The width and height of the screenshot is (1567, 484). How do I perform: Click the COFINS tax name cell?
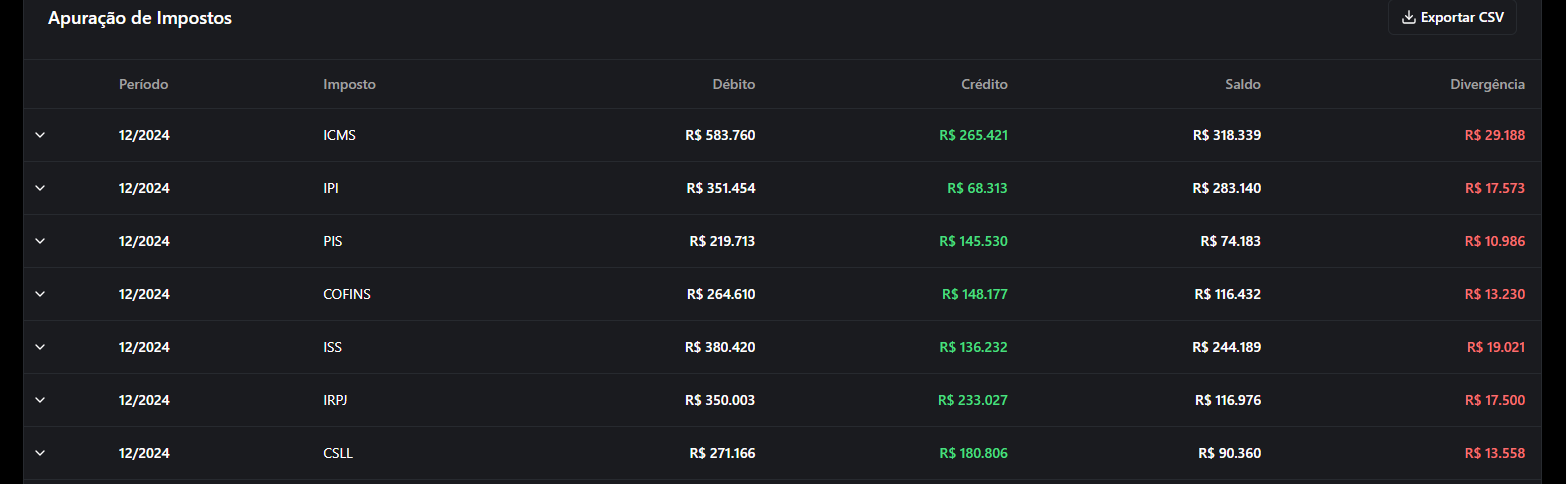tap(347, 294)
